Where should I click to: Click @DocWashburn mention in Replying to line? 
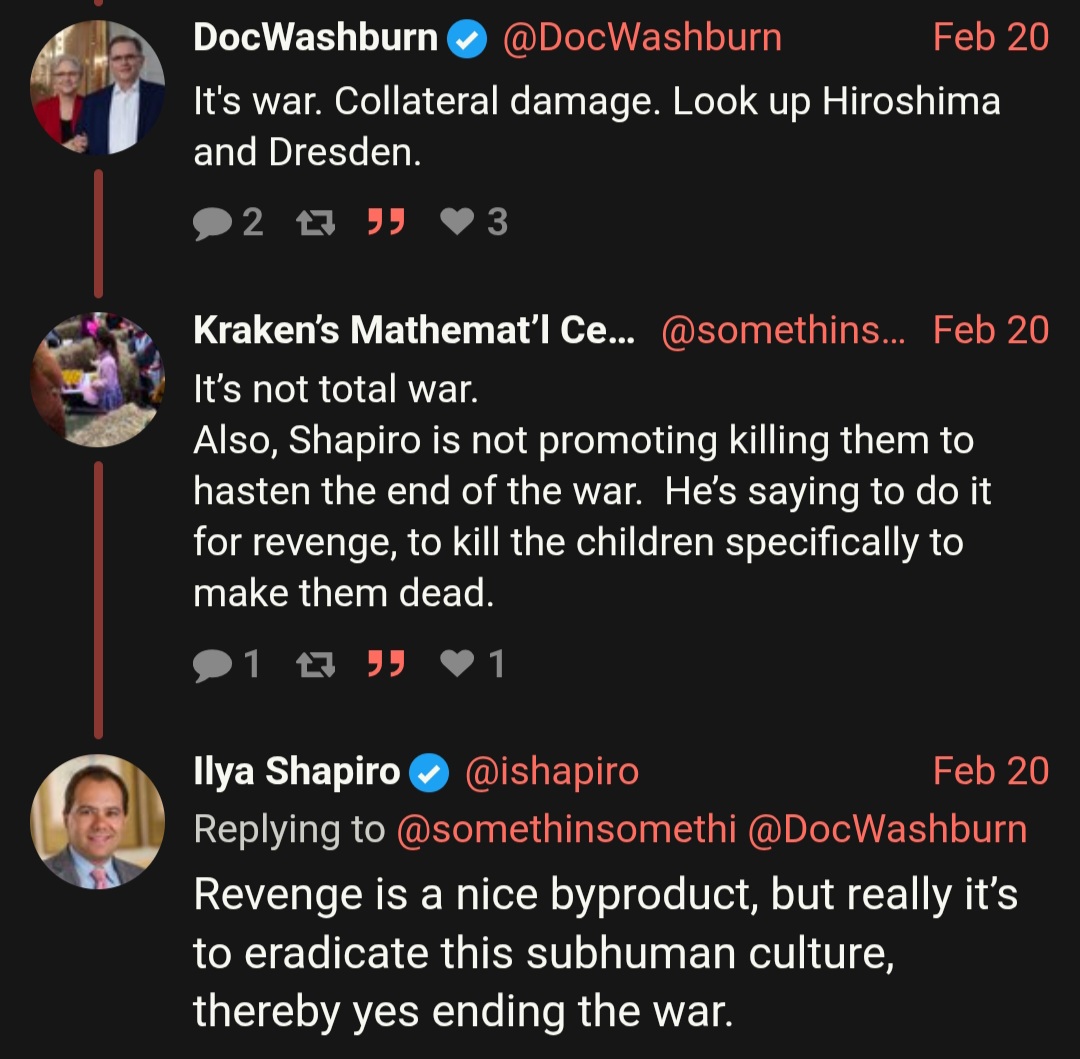coord(887,829)
